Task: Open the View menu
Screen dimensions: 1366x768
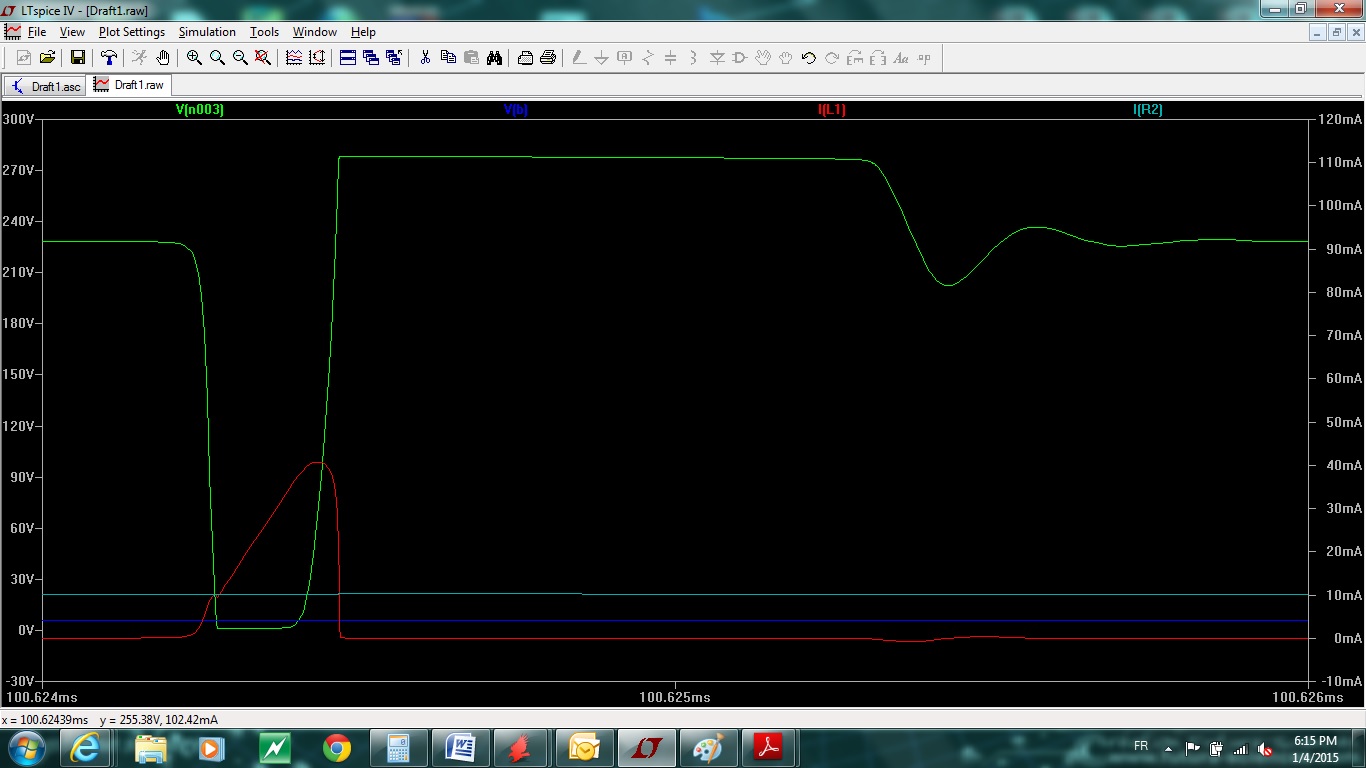Action: click(72, 32)
